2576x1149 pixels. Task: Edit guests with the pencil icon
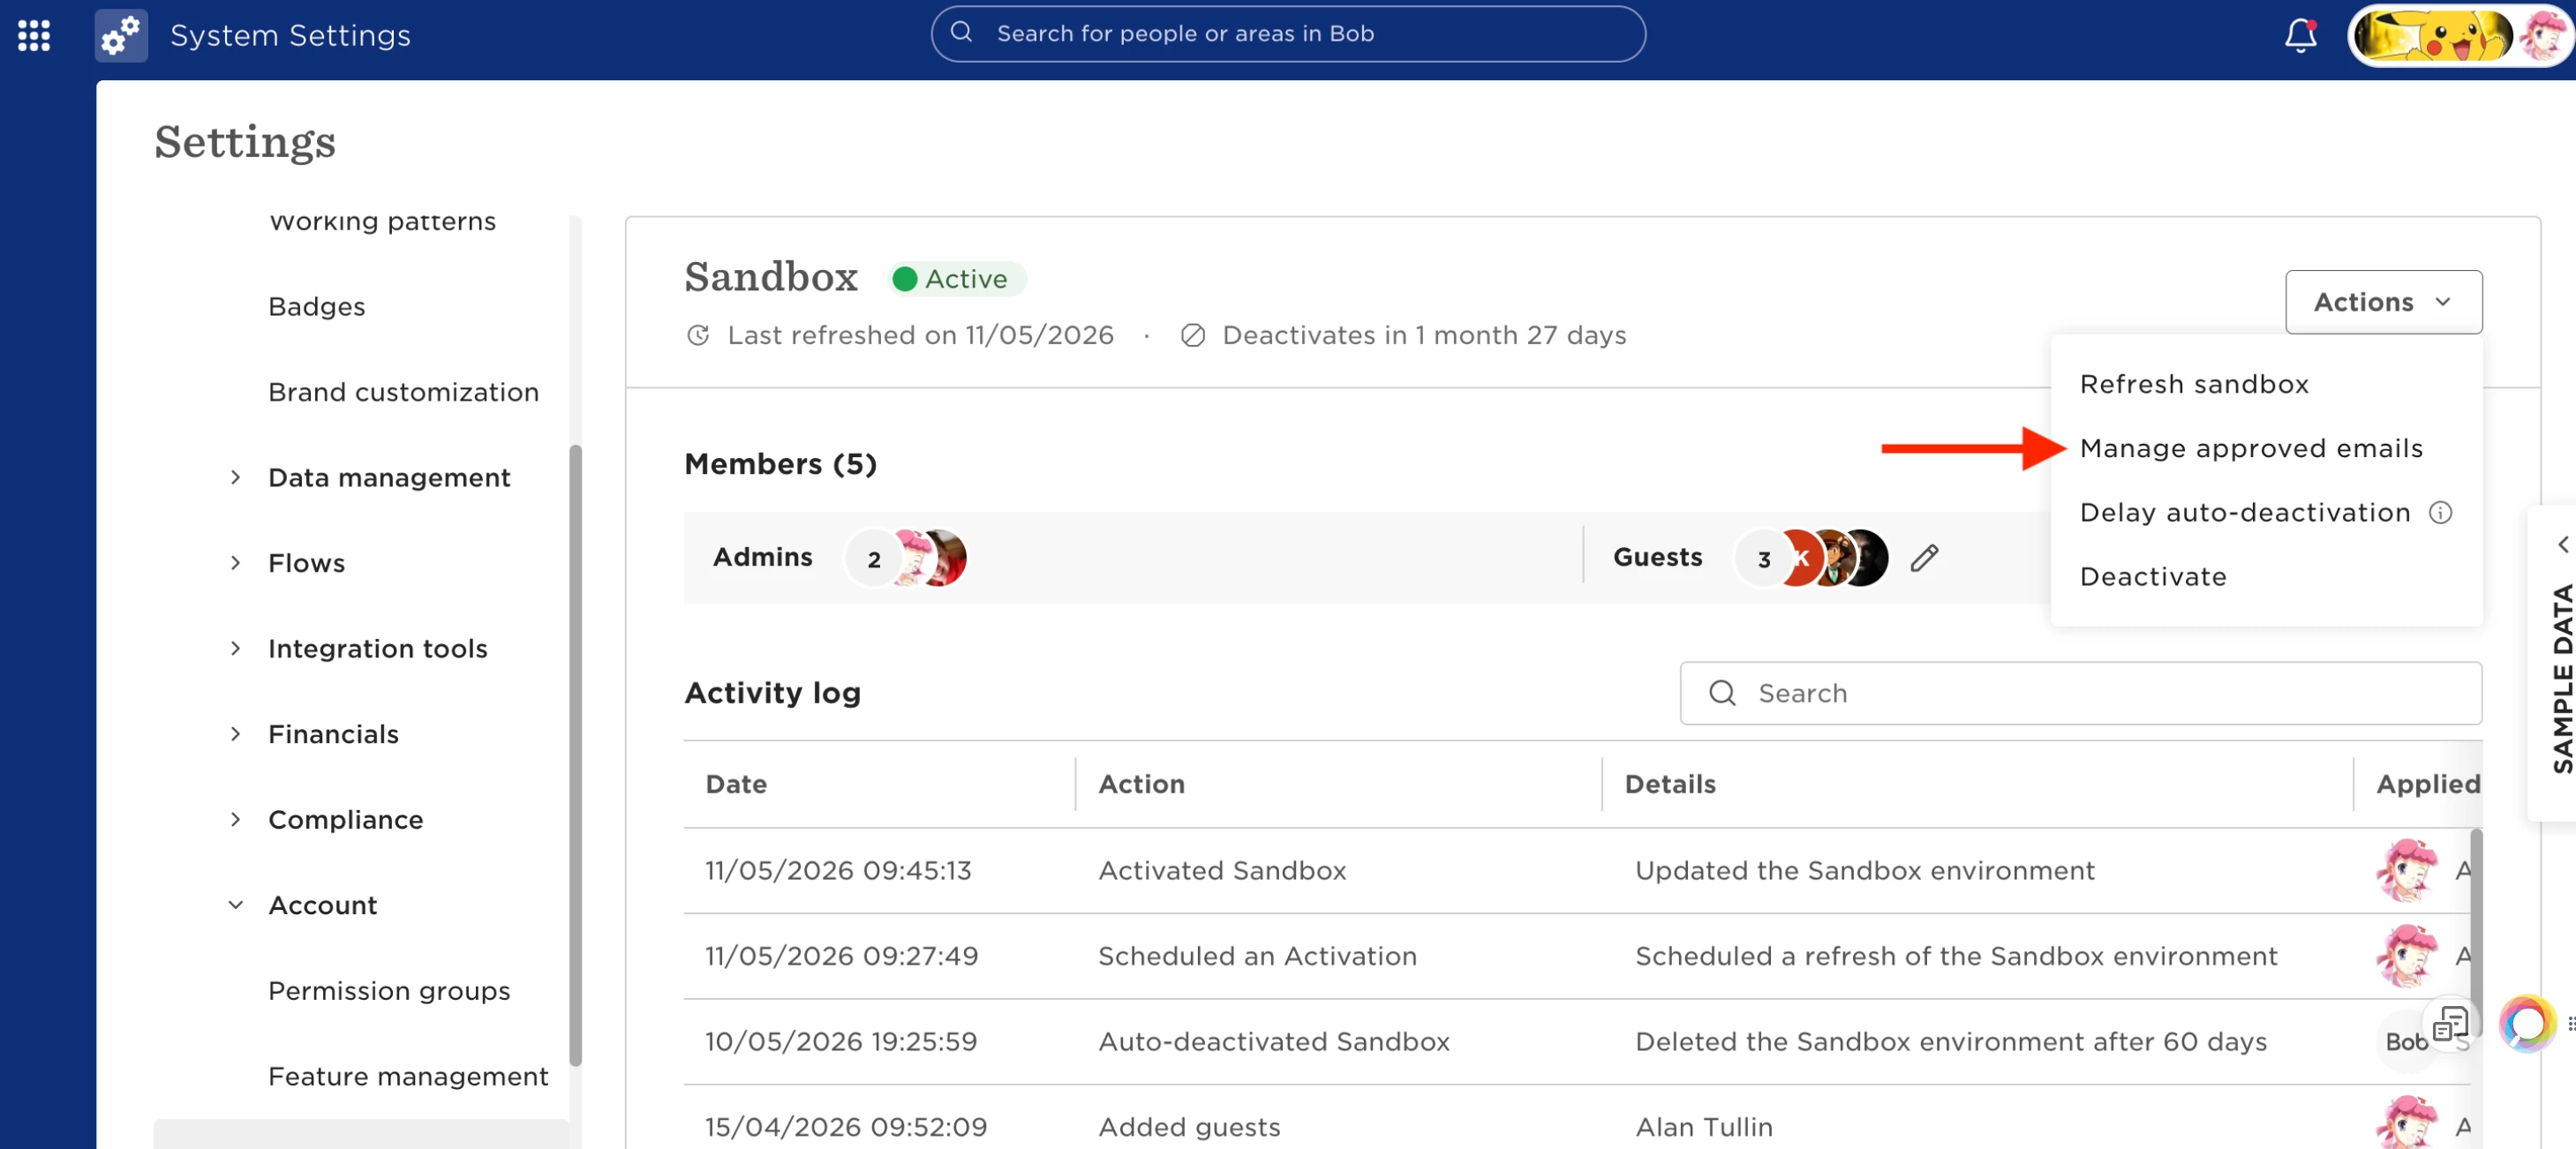coord(1924,558)
